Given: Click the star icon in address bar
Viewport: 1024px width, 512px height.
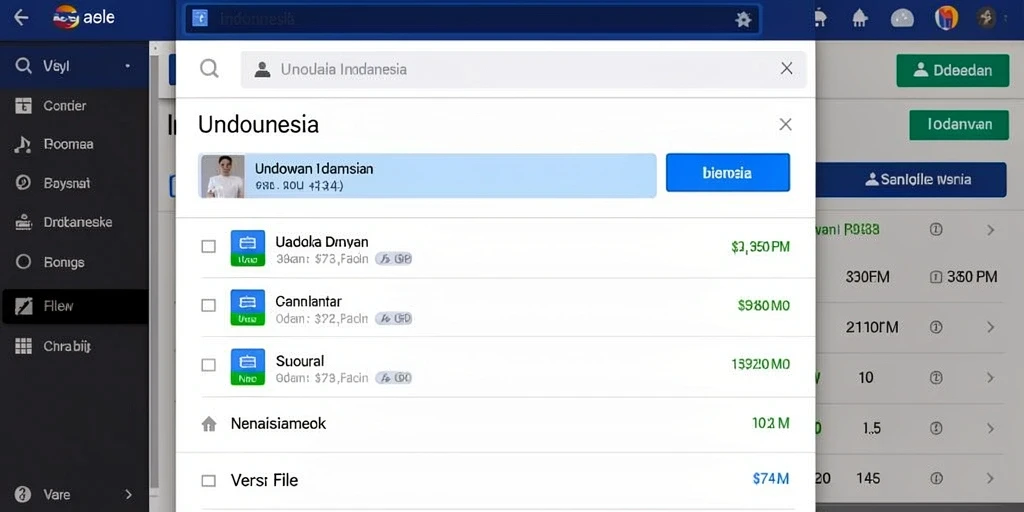Looking at the screenshot, I should pyautogui.click(x=743, y=19).
